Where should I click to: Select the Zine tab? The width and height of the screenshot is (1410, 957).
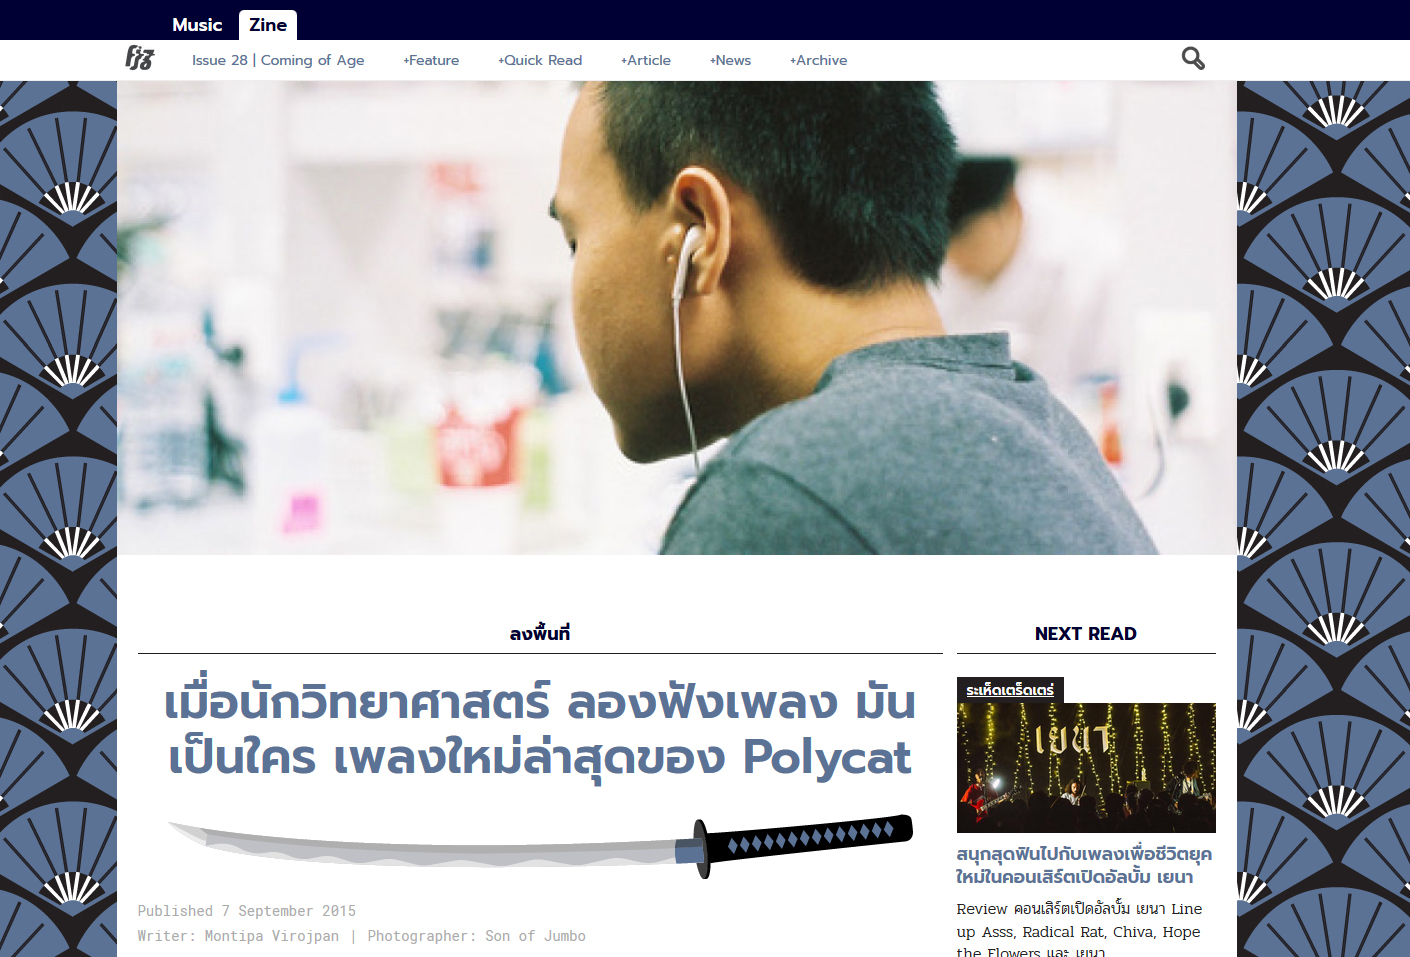coord(268,25)
